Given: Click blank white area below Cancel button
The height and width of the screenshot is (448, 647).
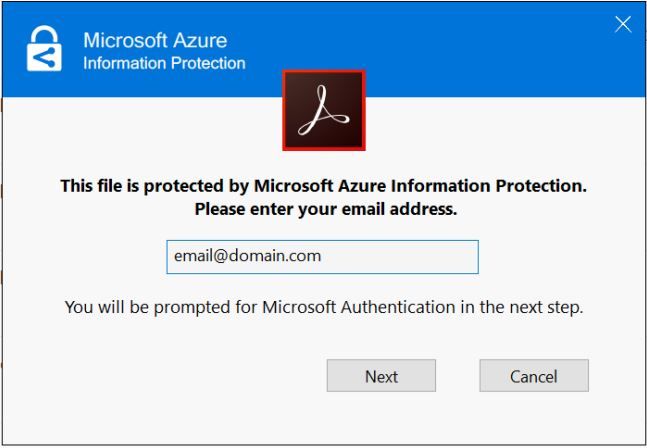Looking at the screenshot, I should (533, 418).
